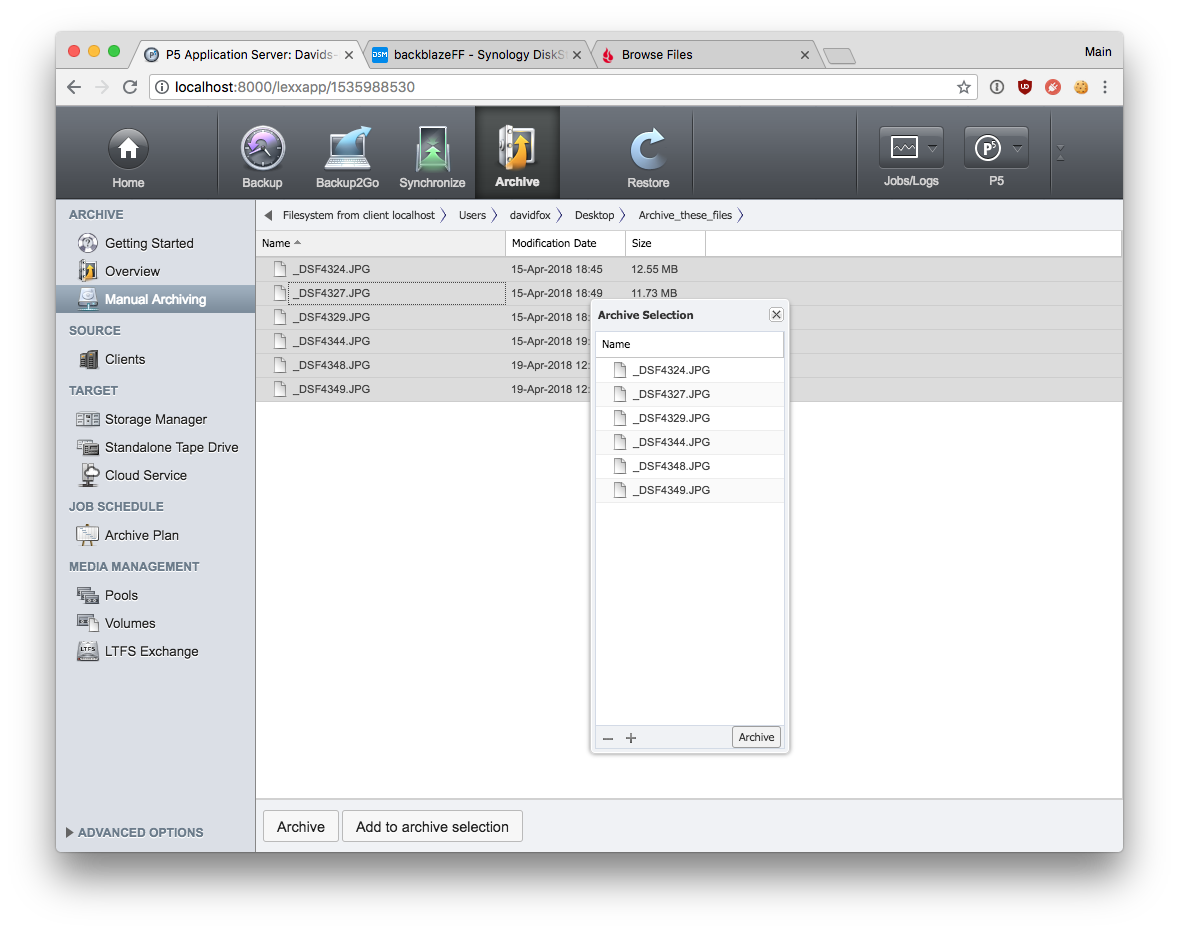Select file _DSF4349.JPG in main list
1179x932 pixels.
pos(424,389)
